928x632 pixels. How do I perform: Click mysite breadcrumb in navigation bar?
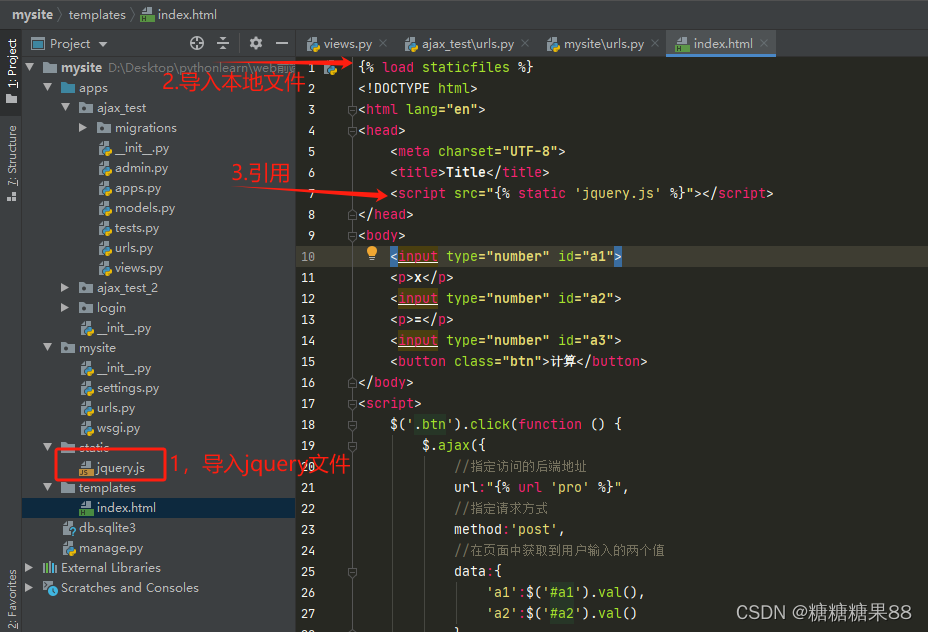(x=33, y=14)
